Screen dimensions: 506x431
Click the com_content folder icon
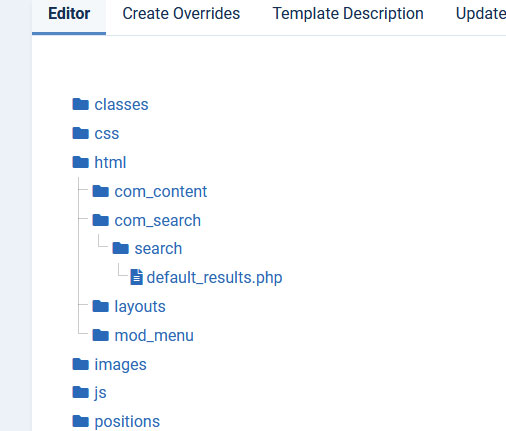tap(100, 191)
